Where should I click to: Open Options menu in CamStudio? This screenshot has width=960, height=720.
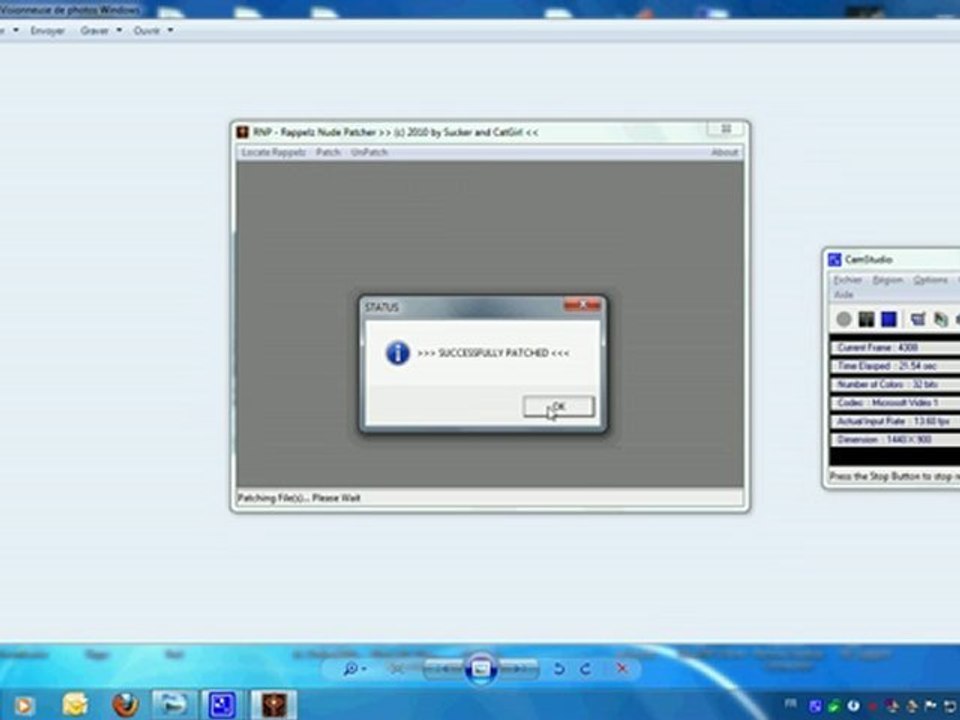point(930,280)
